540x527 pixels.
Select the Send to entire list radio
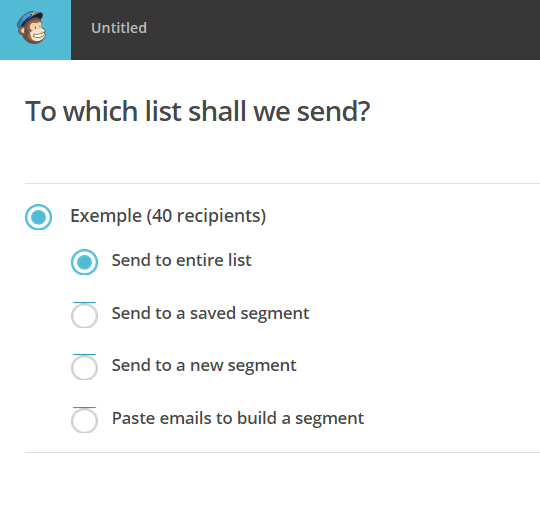(x=84, y=262)
